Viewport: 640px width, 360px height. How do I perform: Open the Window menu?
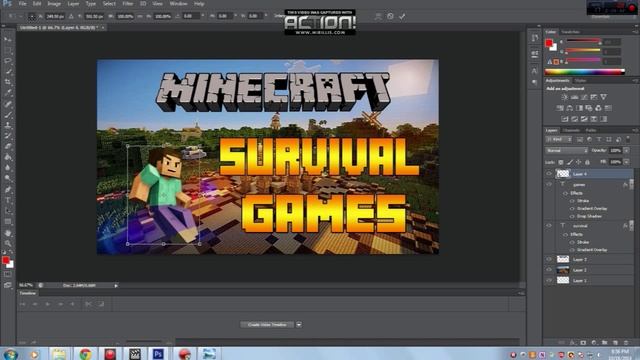pyautogui.click(x=178, y=4)
